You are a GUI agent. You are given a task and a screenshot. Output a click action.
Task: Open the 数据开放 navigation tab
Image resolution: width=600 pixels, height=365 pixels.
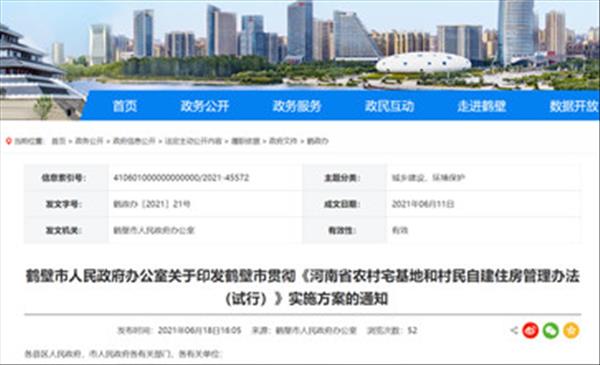pos(574,106)
